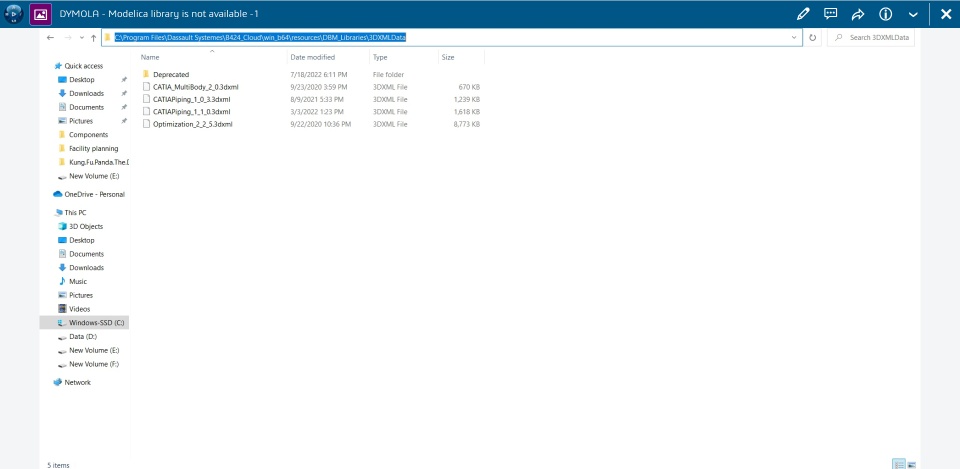Go up one folder level
Viewport: 960px width, 469px height.
click(x=93, y=37)
